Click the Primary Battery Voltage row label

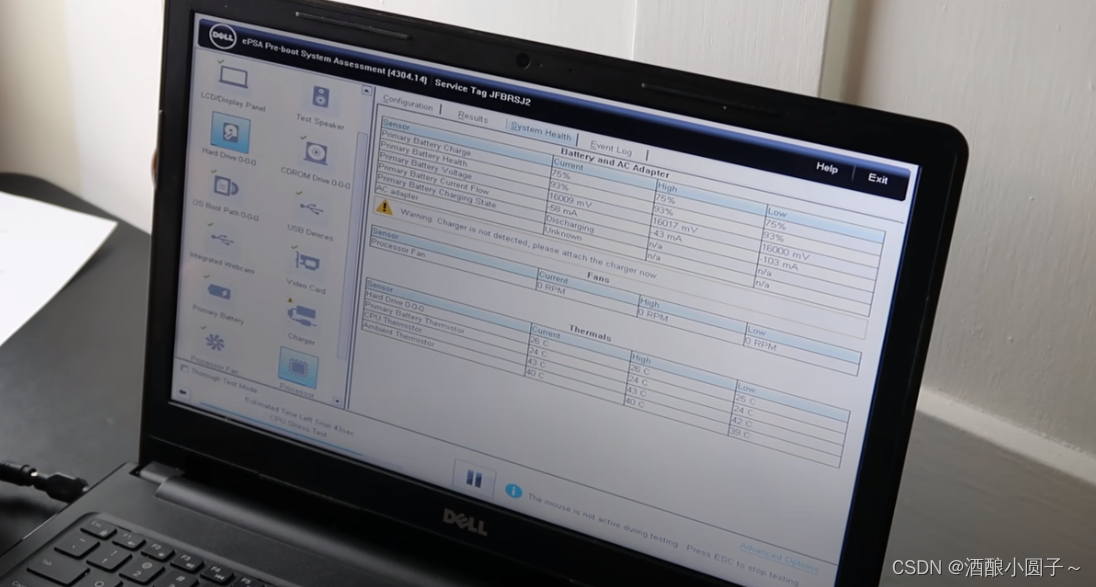coord(425,166)
